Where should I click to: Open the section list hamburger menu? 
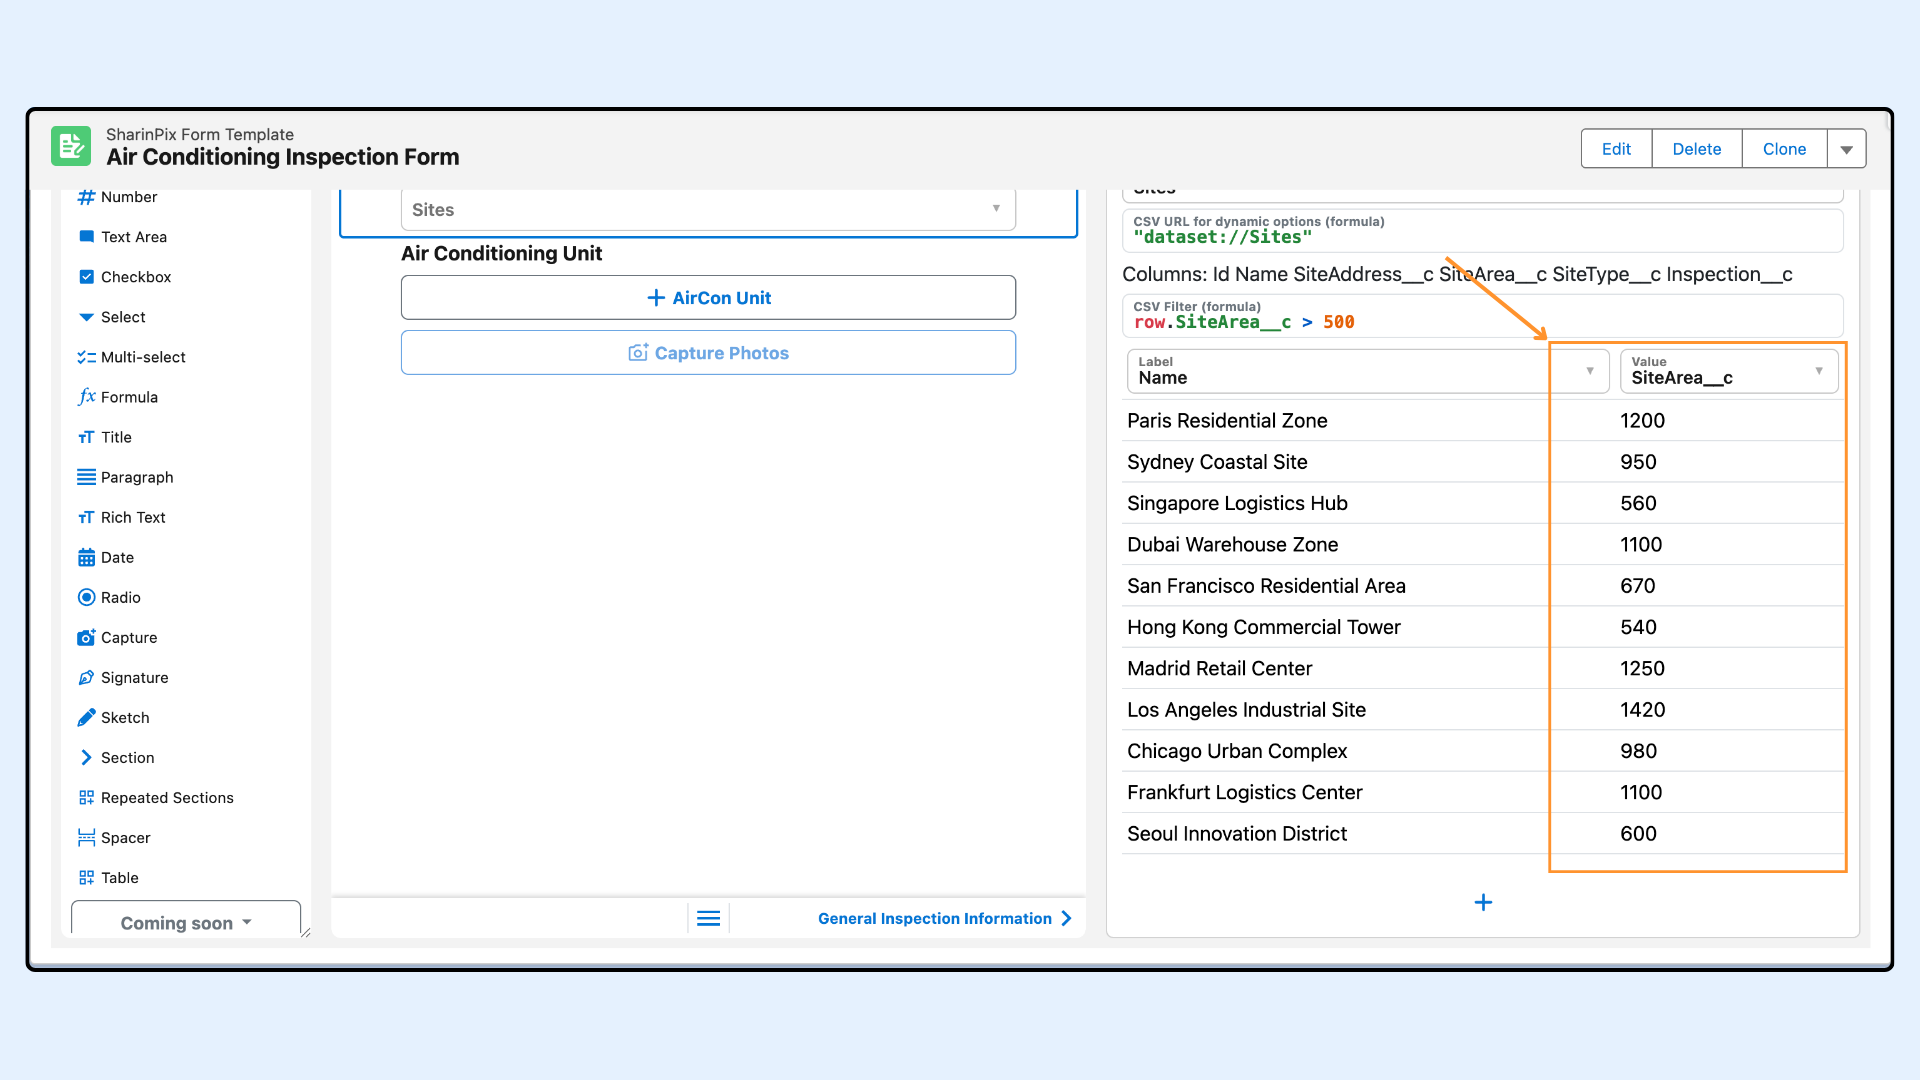[708, 919]
